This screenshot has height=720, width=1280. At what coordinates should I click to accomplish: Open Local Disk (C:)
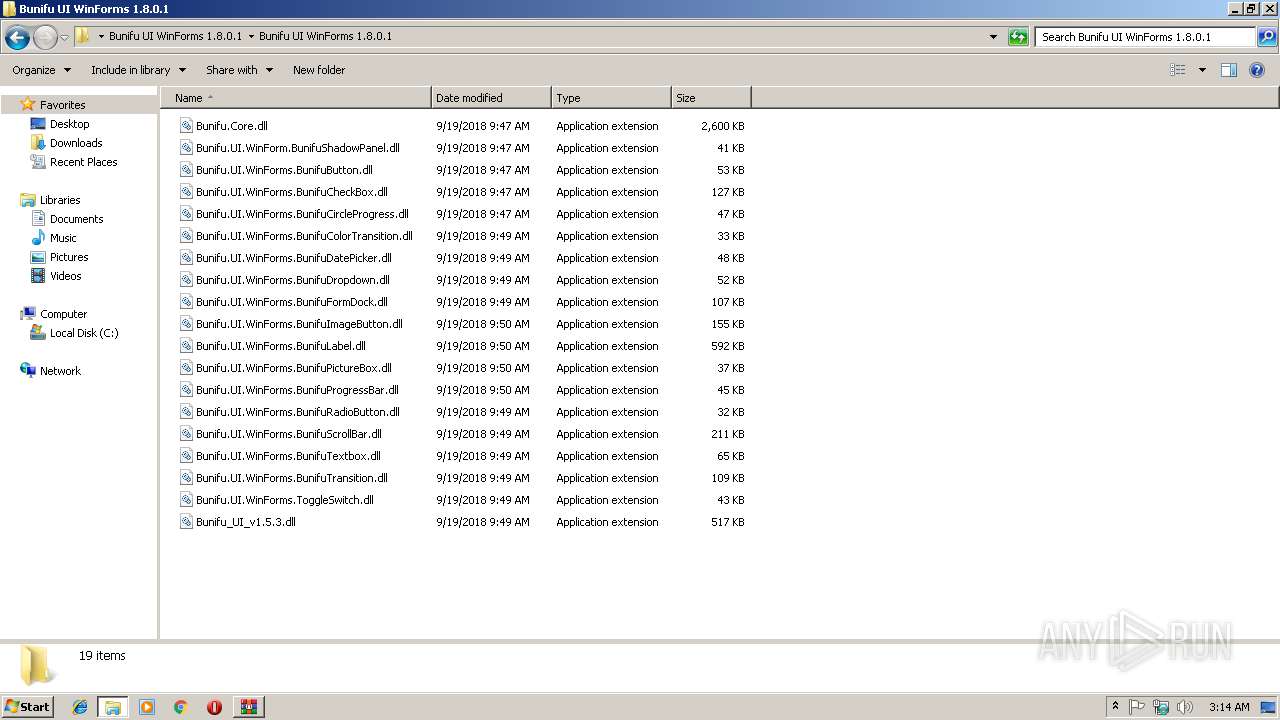tap(84, 333)
